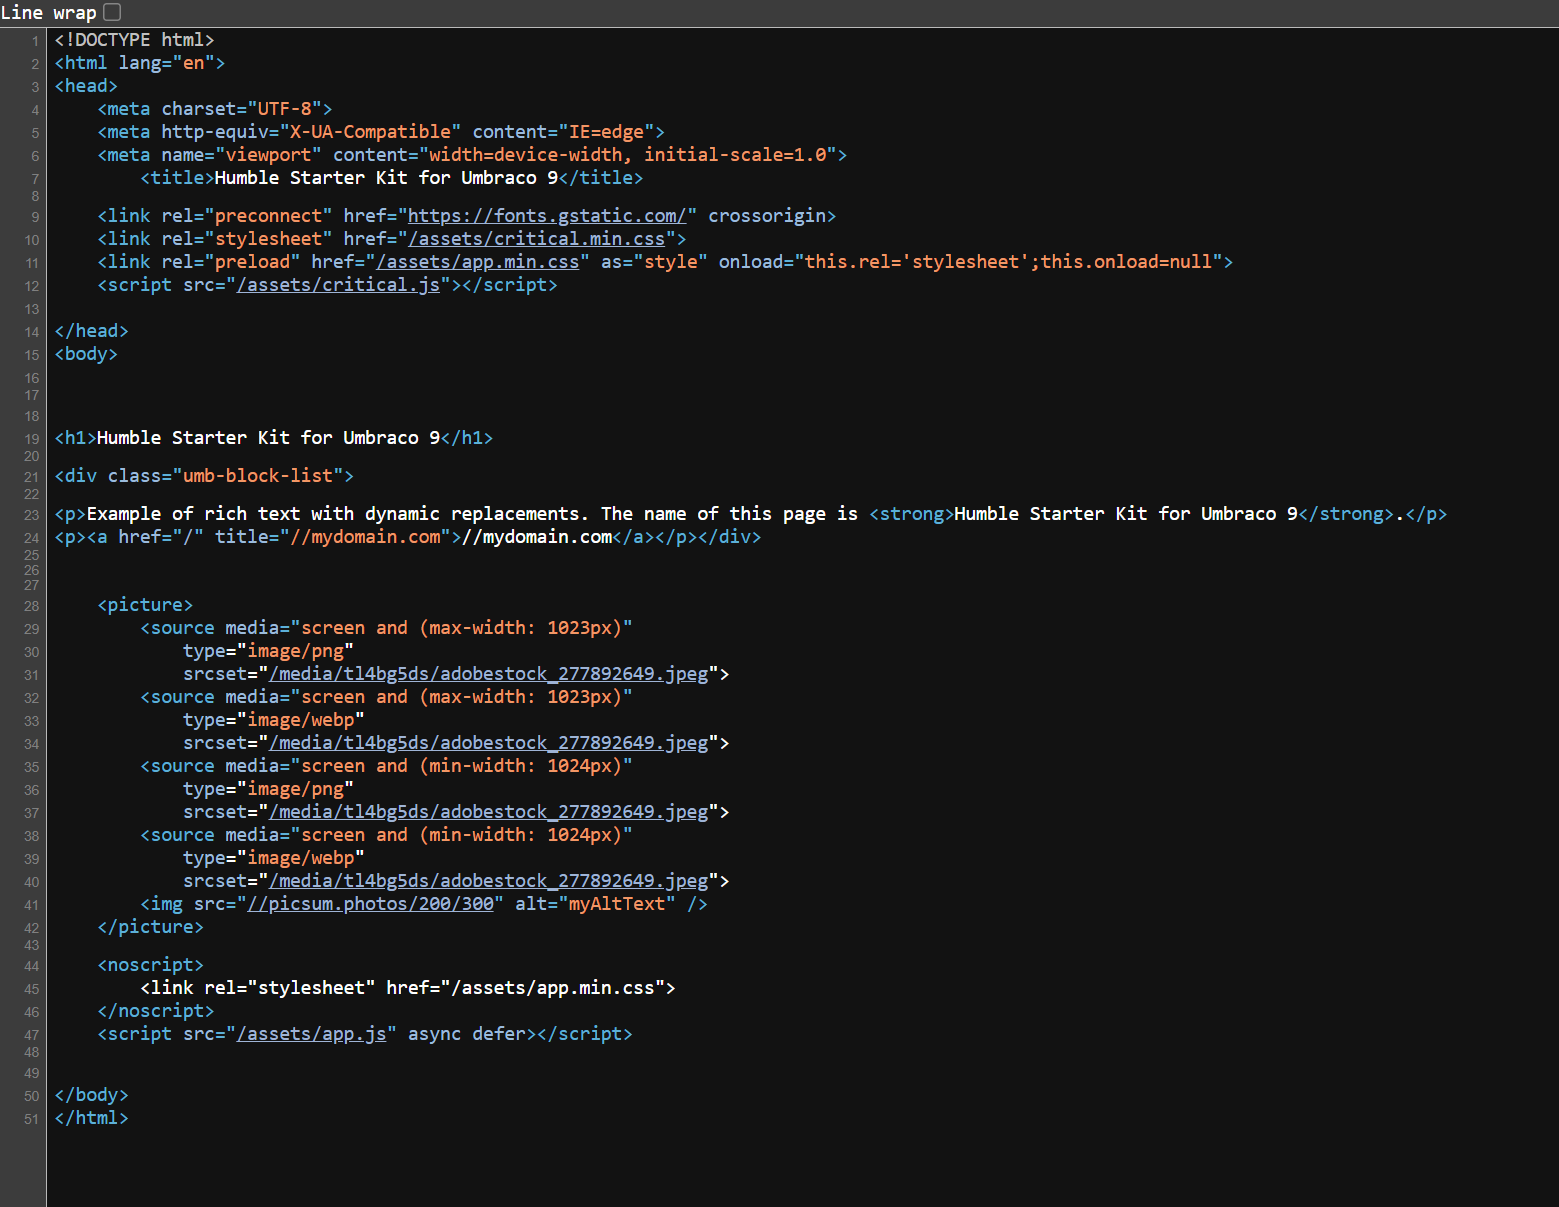Screen dimensions: 1559x1207
Task: Open the picsum.photos image link
Action: 374,903
